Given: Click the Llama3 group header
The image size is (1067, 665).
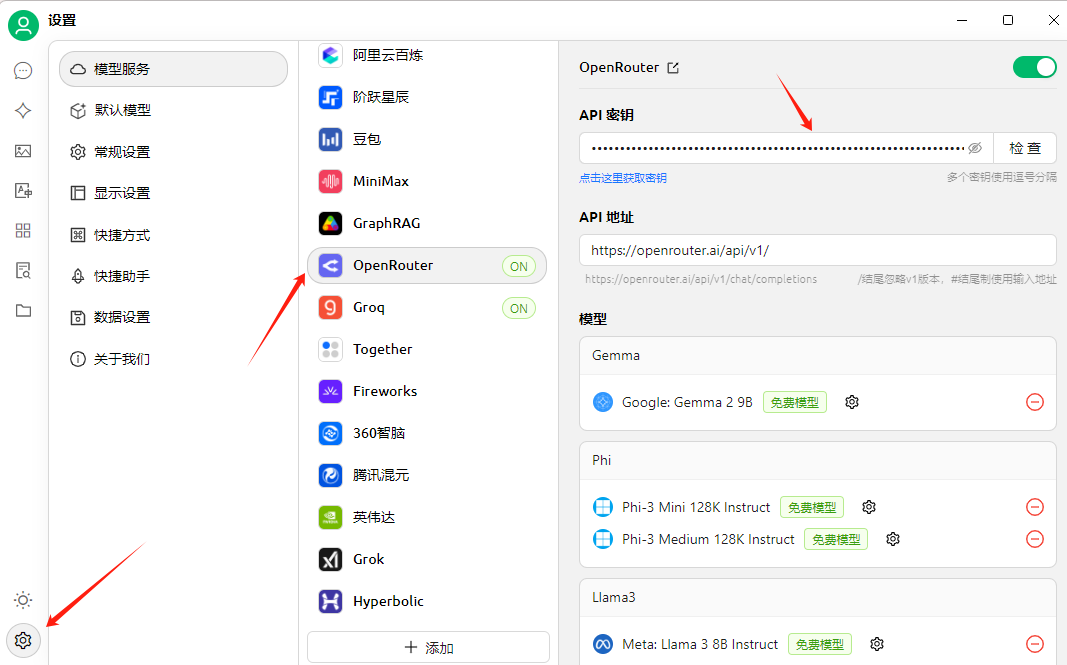Looking at the screenshot, I should [817, 598].
